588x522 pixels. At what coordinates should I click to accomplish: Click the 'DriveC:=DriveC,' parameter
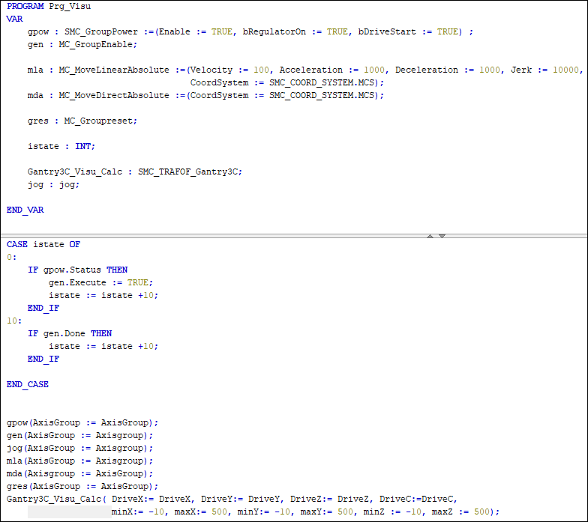(x=418, y=499)
